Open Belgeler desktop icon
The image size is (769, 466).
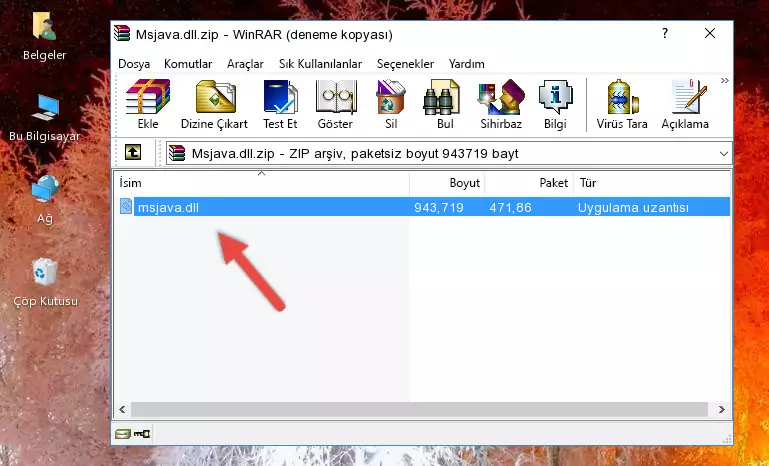[44, 35]
